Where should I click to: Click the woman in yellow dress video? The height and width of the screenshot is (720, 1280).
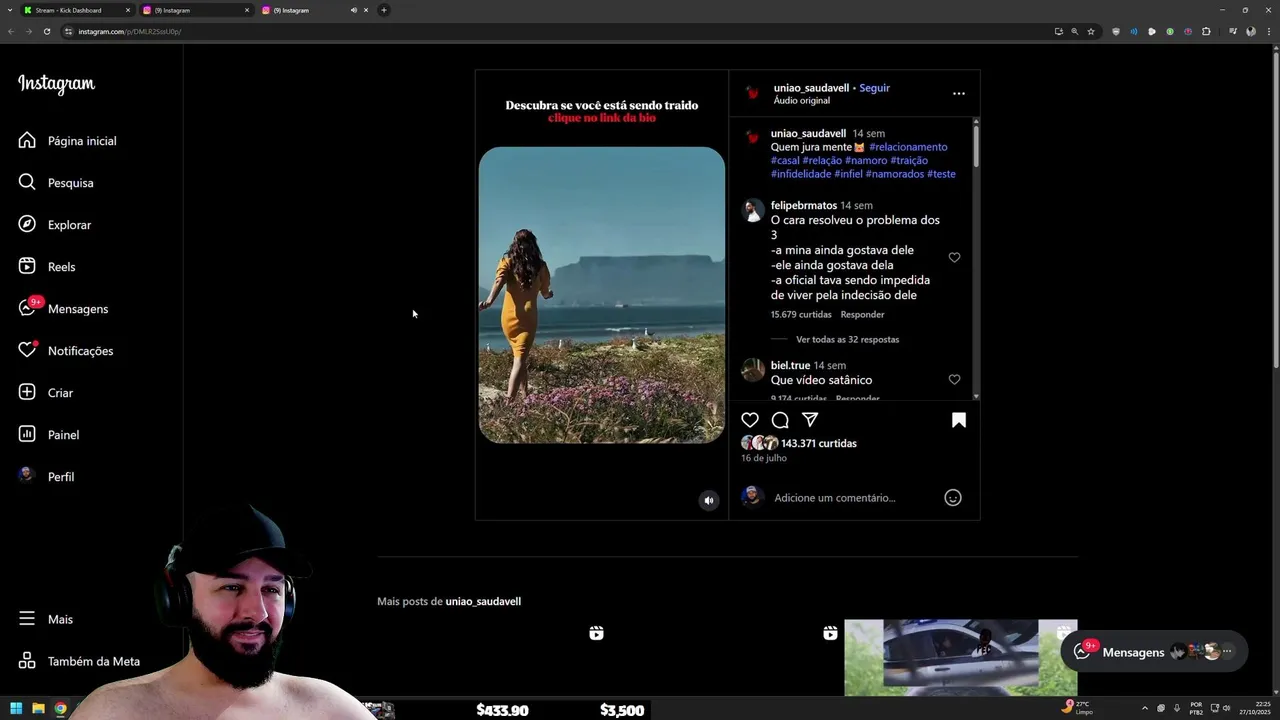[x=602, y=295]
